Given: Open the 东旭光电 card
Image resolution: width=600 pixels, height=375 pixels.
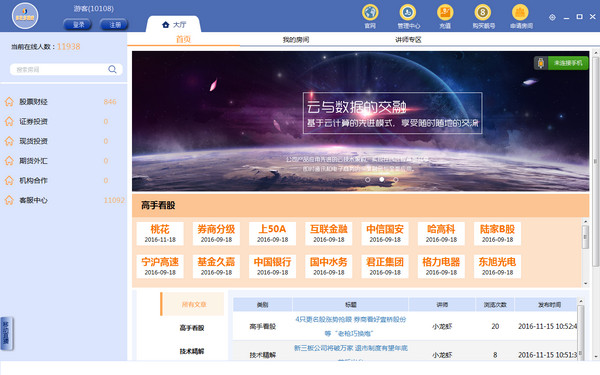Looking at the screenshot, I should click(x=497, y=266).
